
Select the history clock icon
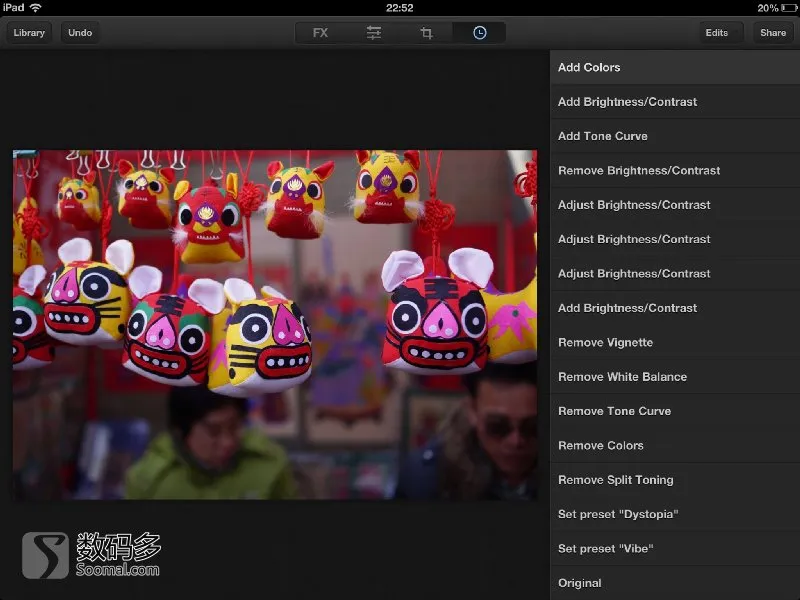pyautogui.click(x=480, y=33)
